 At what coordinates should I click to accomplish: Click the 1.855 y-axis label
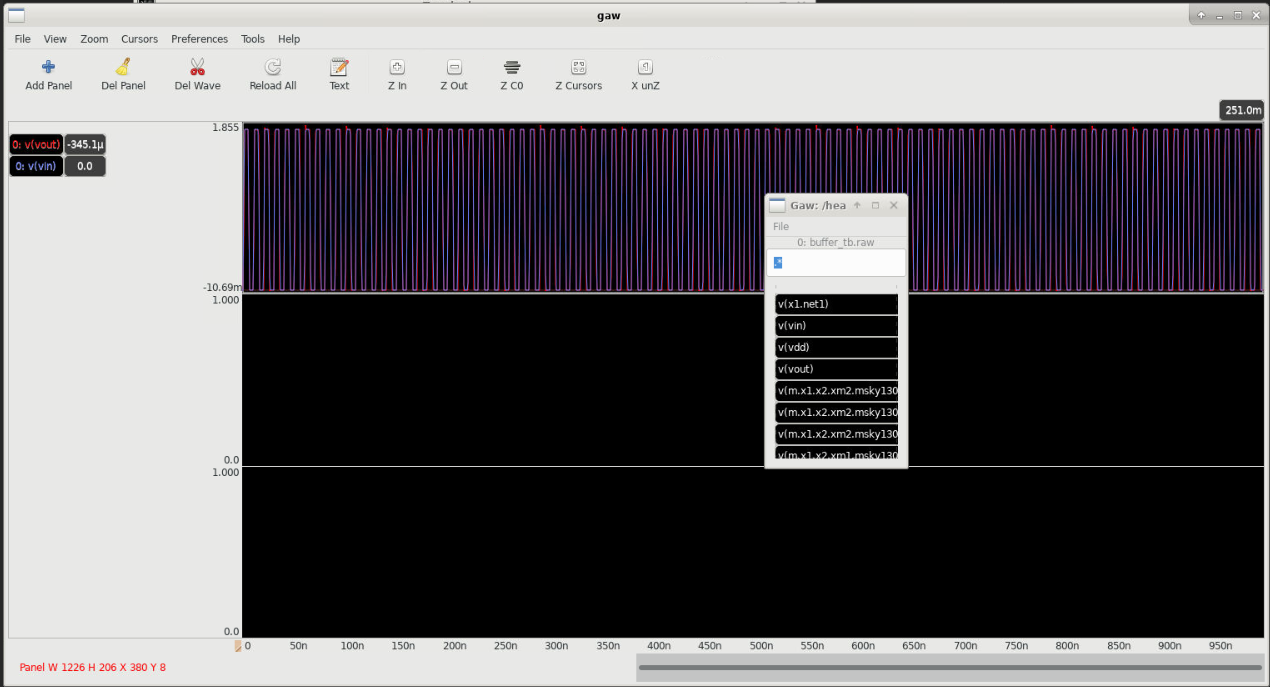[225, 128]
